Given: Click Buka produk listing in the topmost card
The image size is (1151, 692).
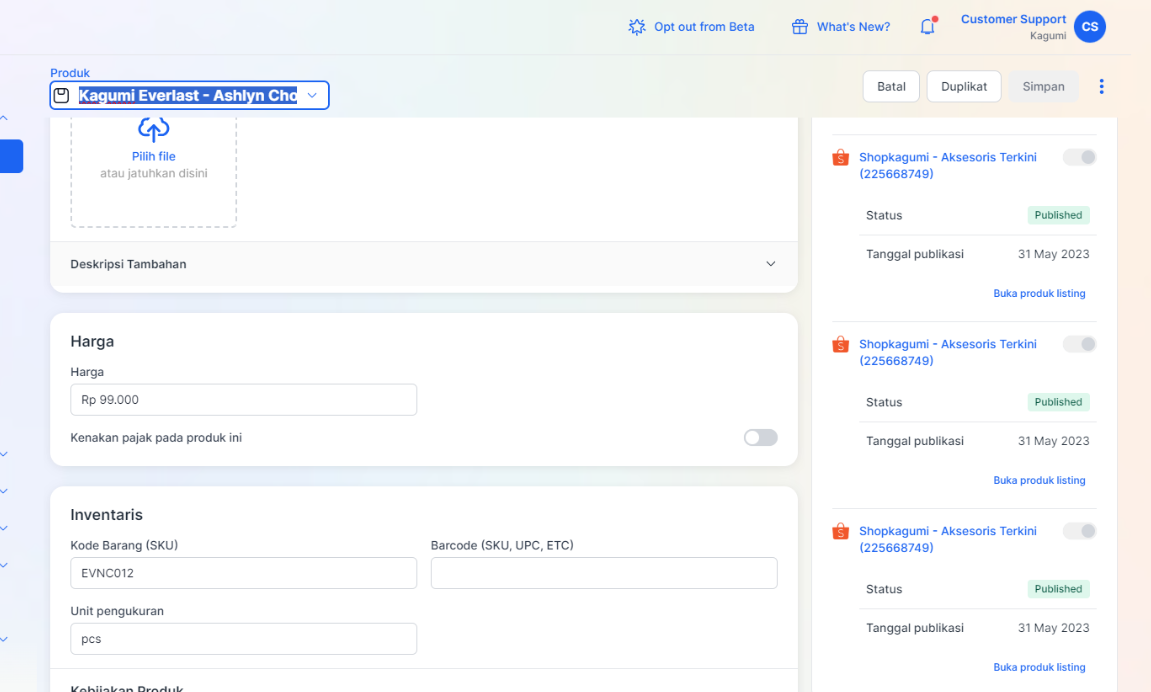Looking at the screenshot, I should pyautogui.click(x=1039, y=294).
